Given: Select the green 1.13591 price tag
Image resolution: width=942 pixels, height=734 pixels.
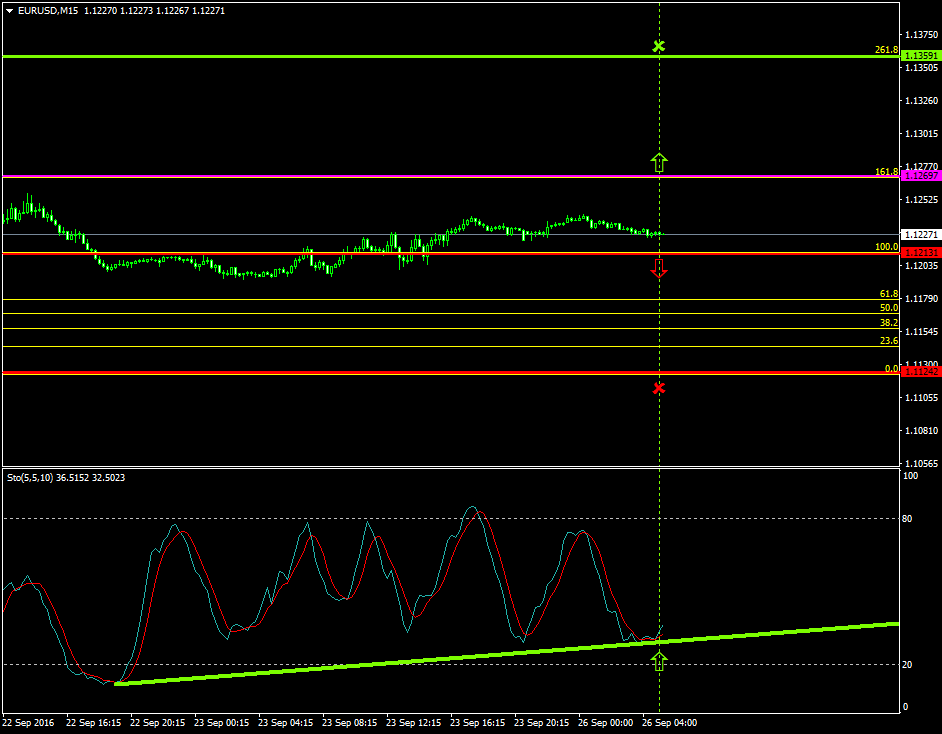Looking at the screenshot, I should tap(919, 56).
